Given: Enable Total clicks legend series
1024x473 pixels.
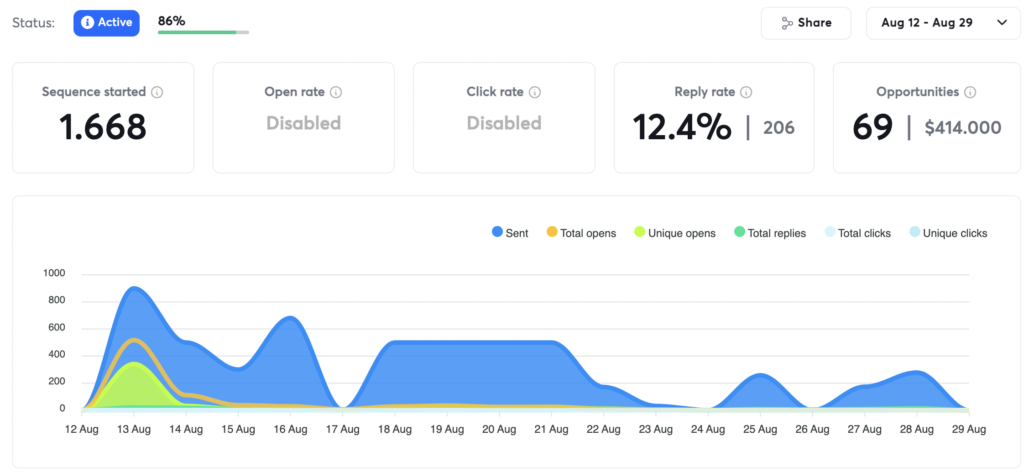Looking at the screenshot, I should pyautogui.click(x=856, y=233).
